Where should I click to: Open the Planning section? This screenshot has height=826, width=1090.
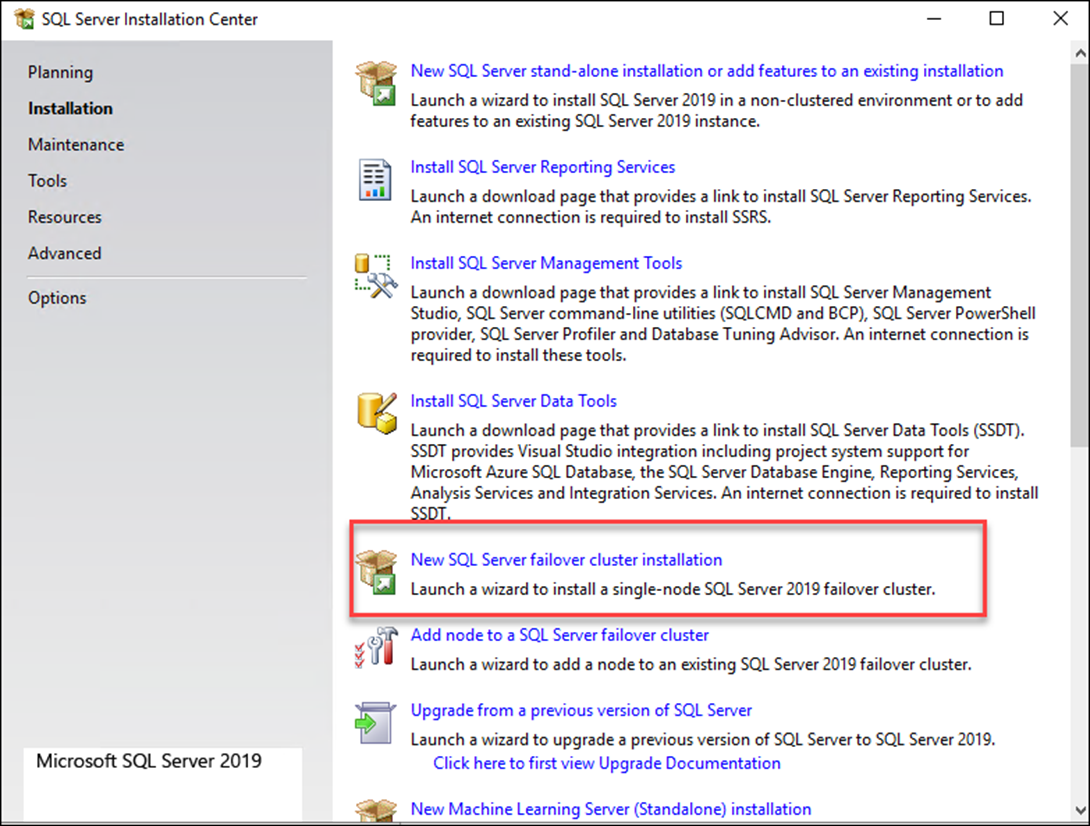click(60, 72)
